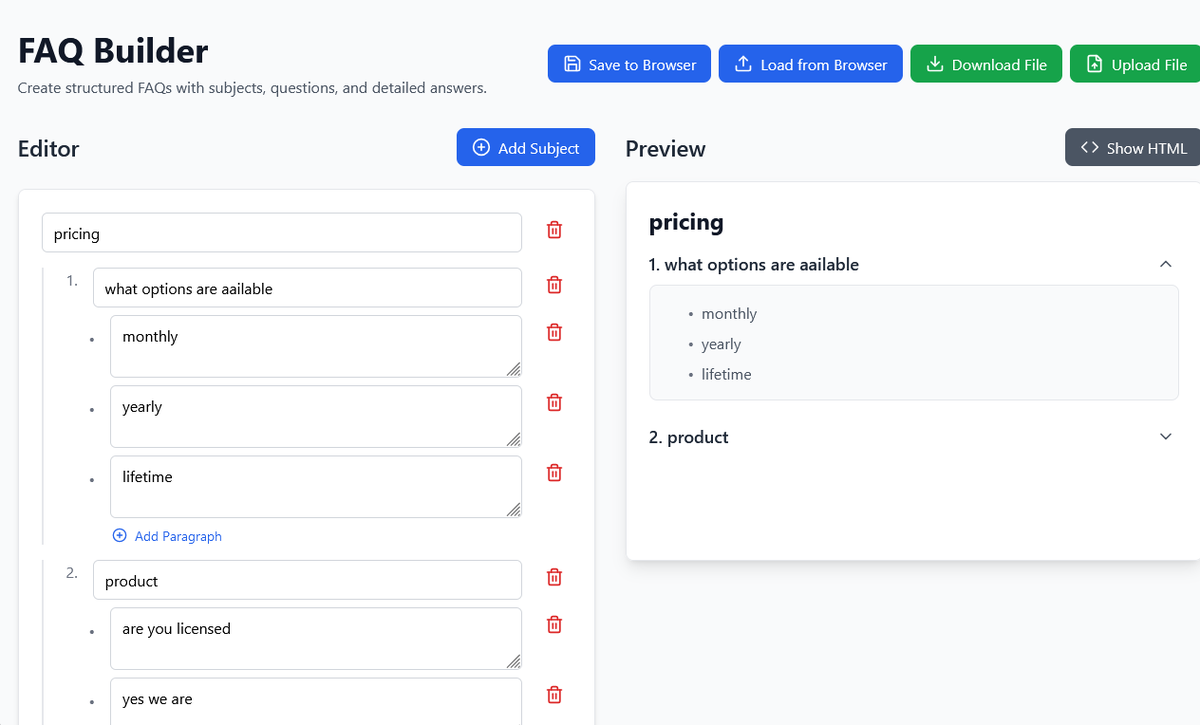The width and height of the screenshot is (1200, 725).
Task: Show HTML of the preview
Action: [1133, 147]
